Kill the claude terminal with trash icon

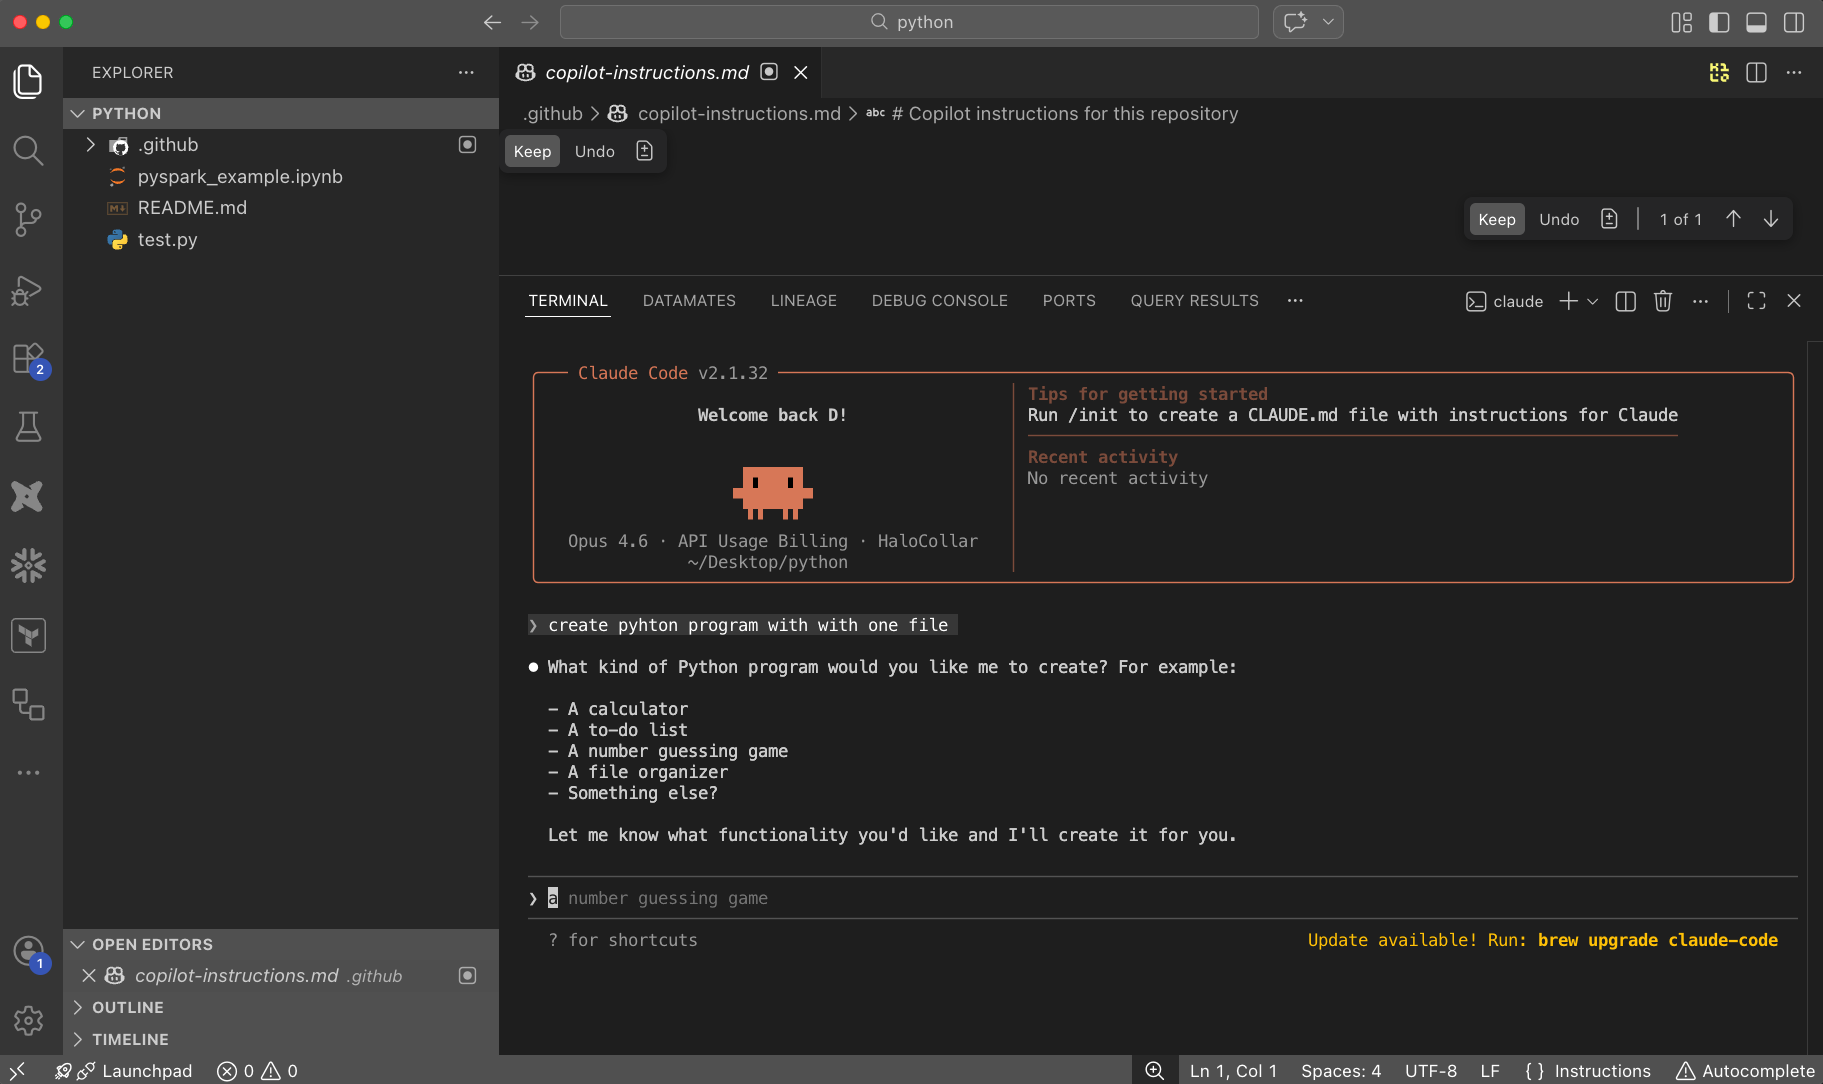[x=1662, y=301]
